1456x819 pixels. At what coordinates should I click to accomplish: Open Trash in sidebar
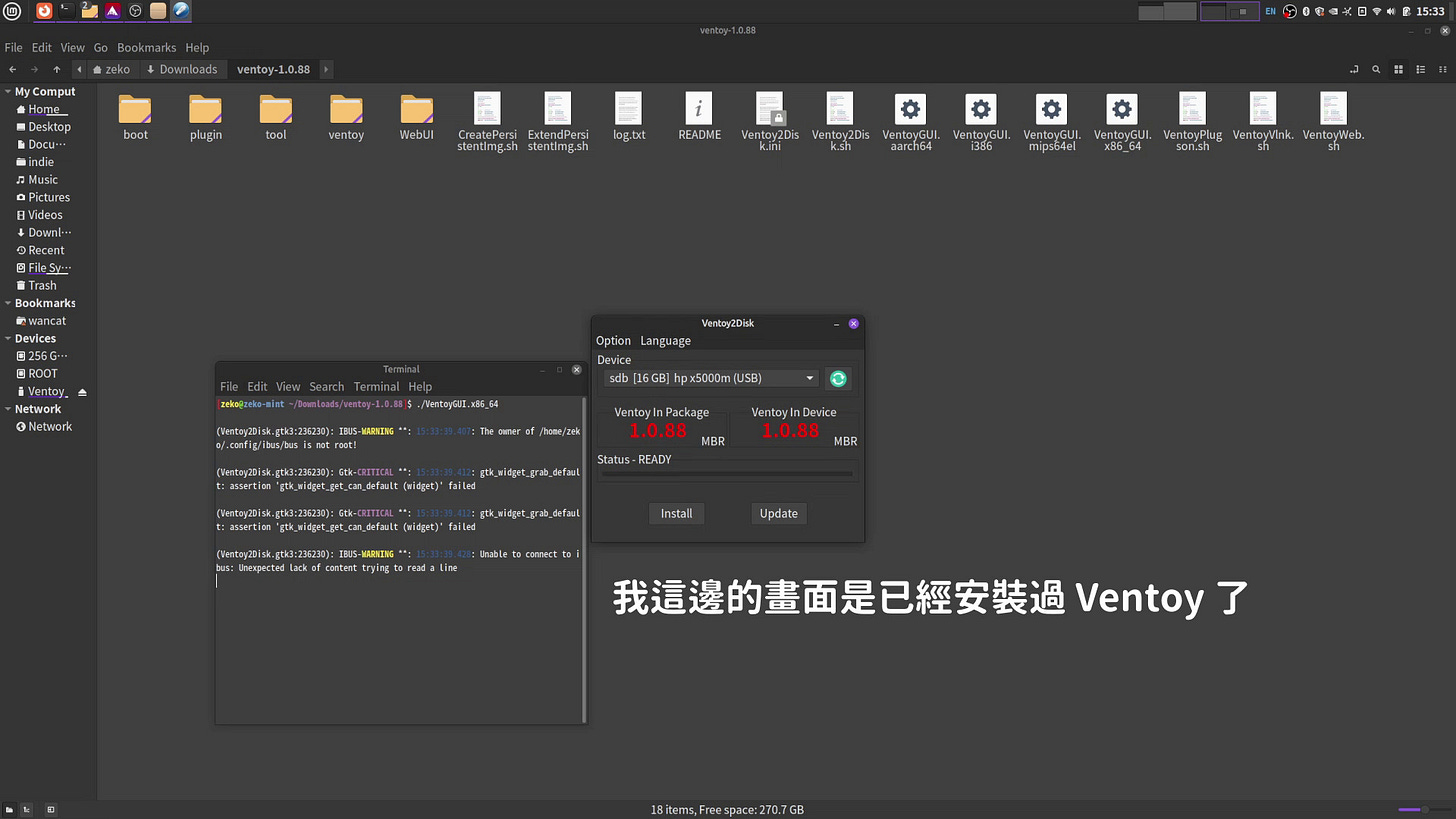point(42,285)
